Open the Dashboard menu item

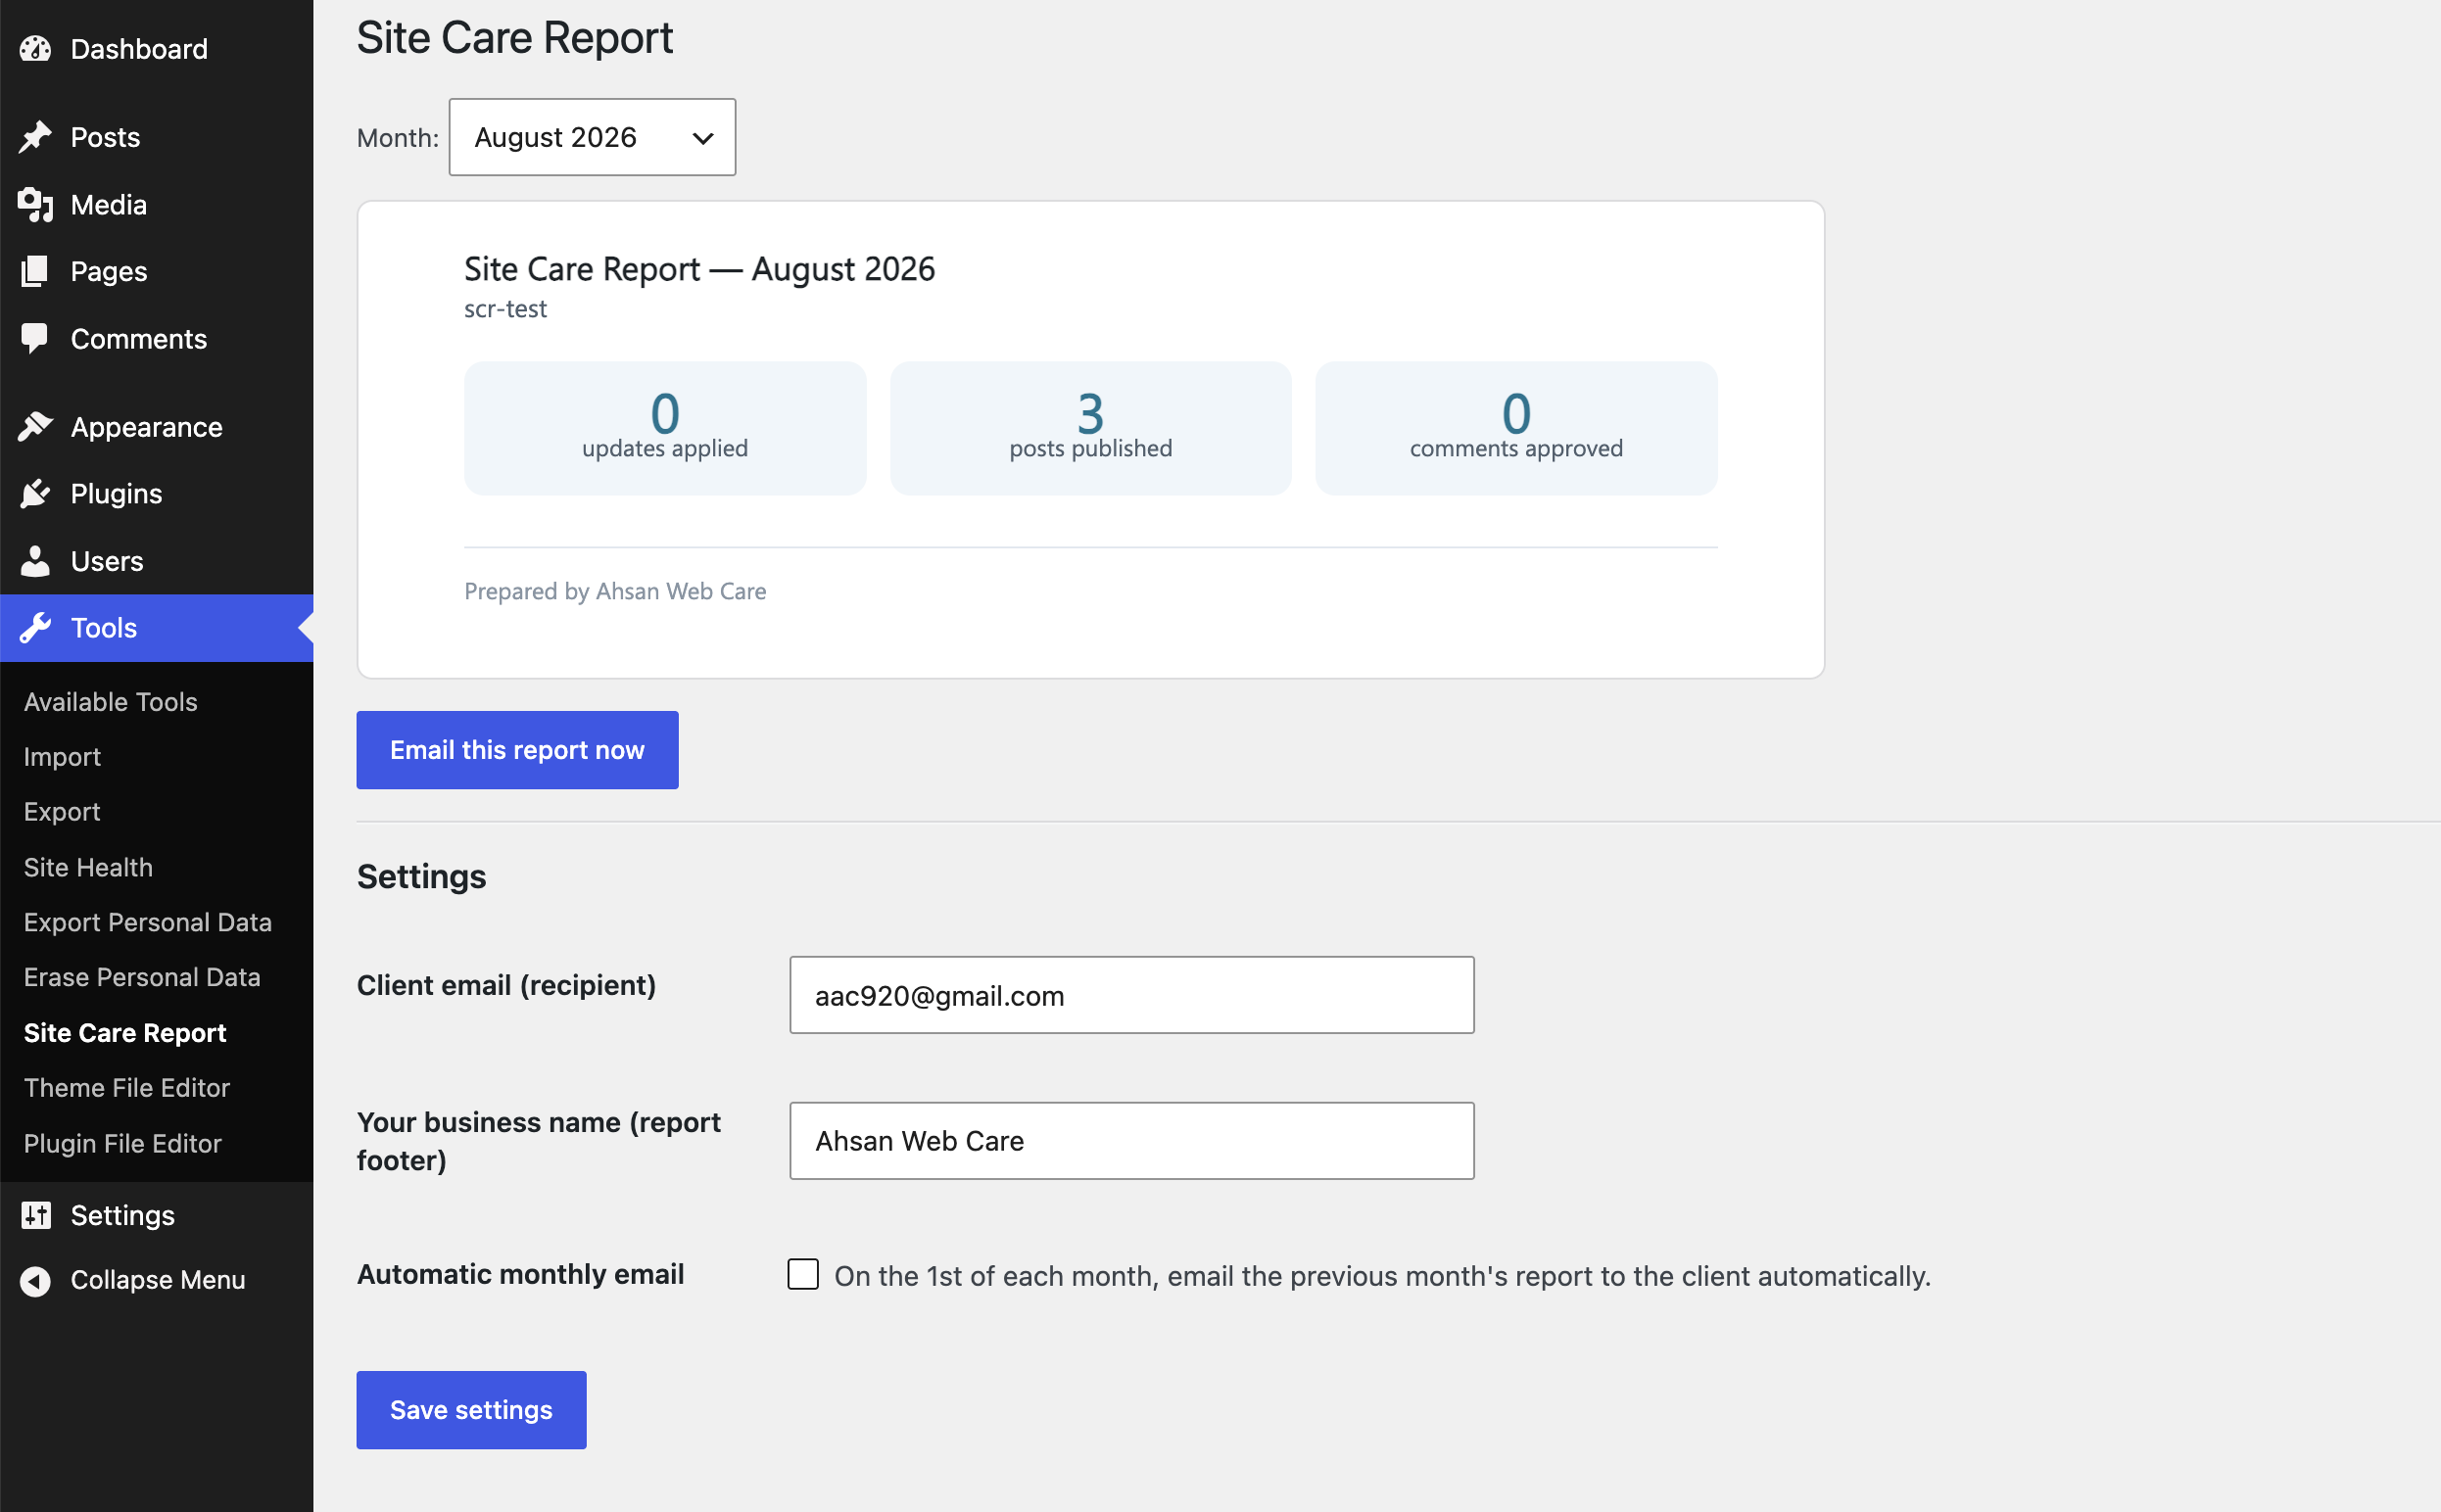tap(139, 49)
